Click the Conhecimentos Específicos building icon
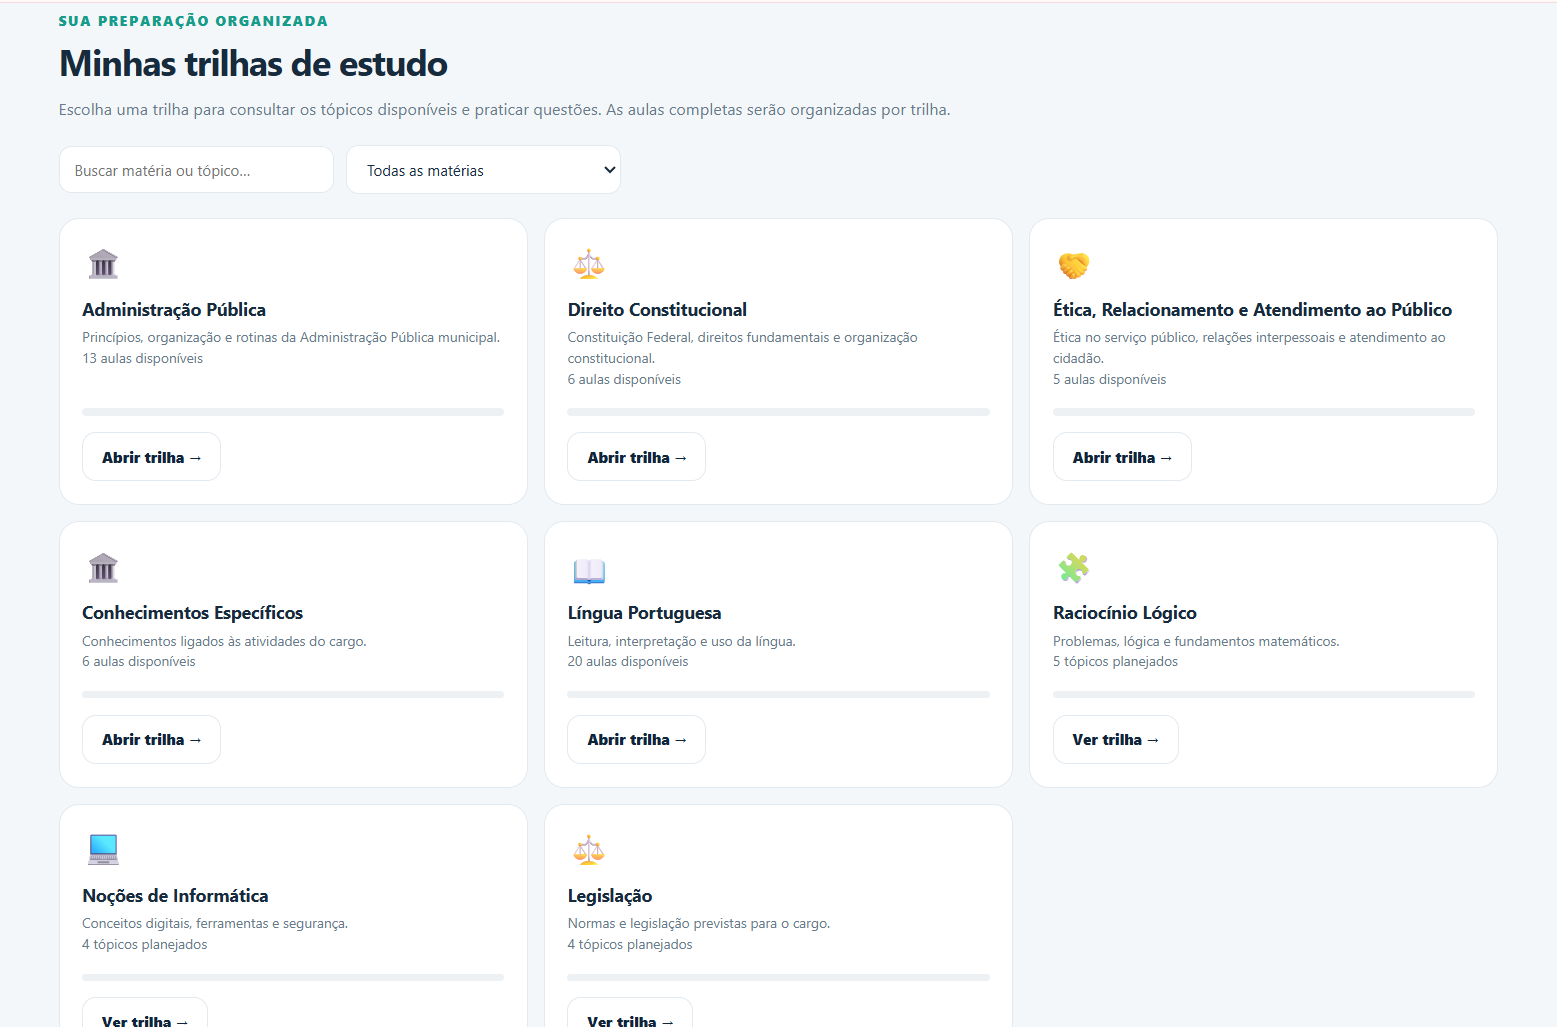 (103, 568)
